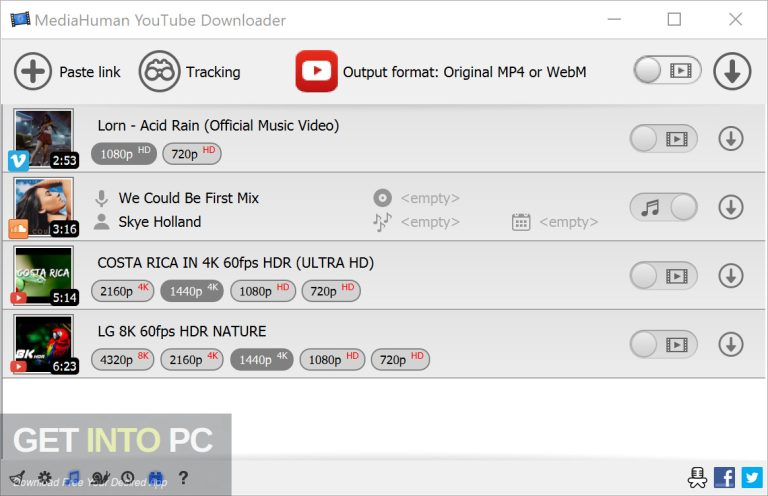
Task: Click the COSTA RICA IN 4K 60fps HDR title
Action: click(x=236, y=262)
